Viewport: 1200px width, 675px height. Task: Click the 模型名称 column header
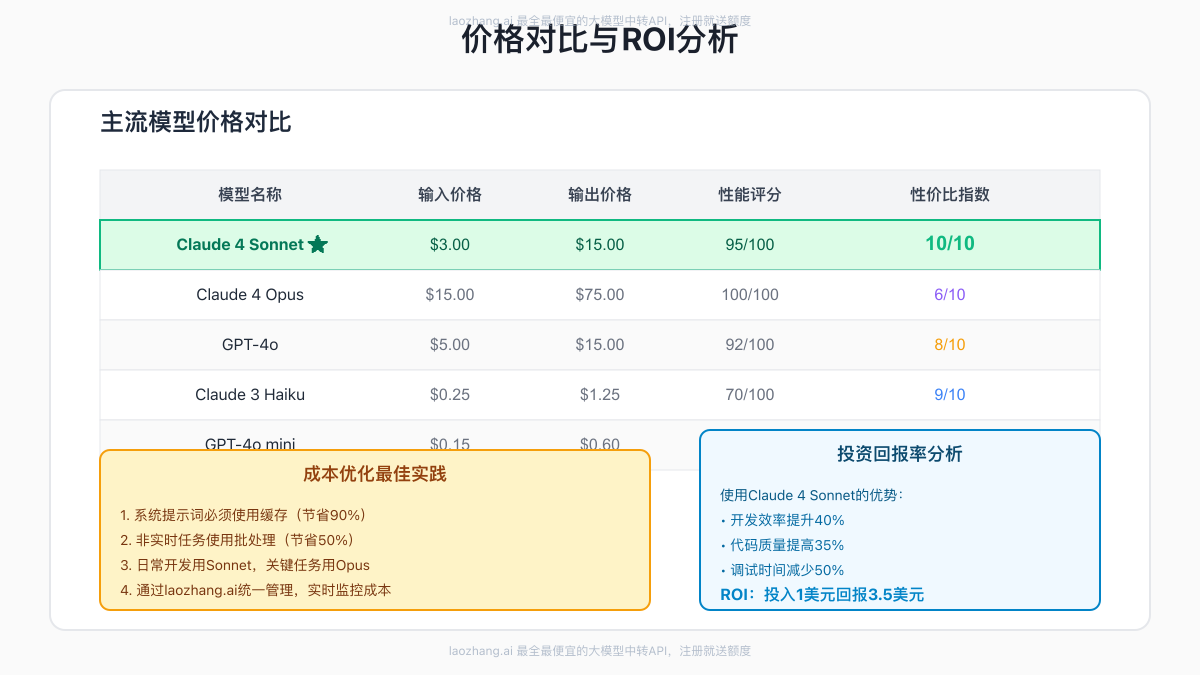(250, 195)
